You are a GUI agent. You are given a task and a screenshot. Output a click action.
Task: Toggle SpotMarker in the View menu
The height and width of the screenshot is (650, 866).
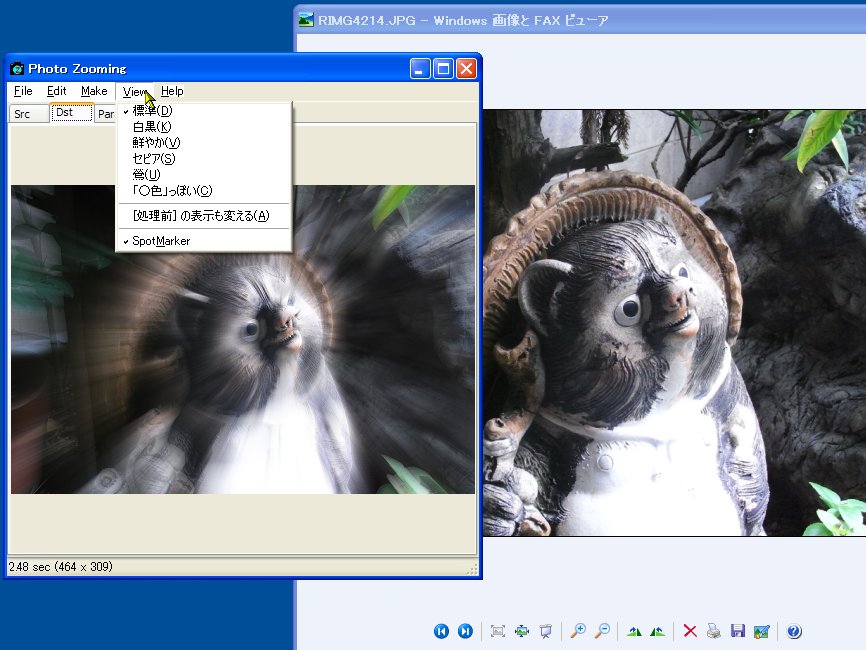160,241
